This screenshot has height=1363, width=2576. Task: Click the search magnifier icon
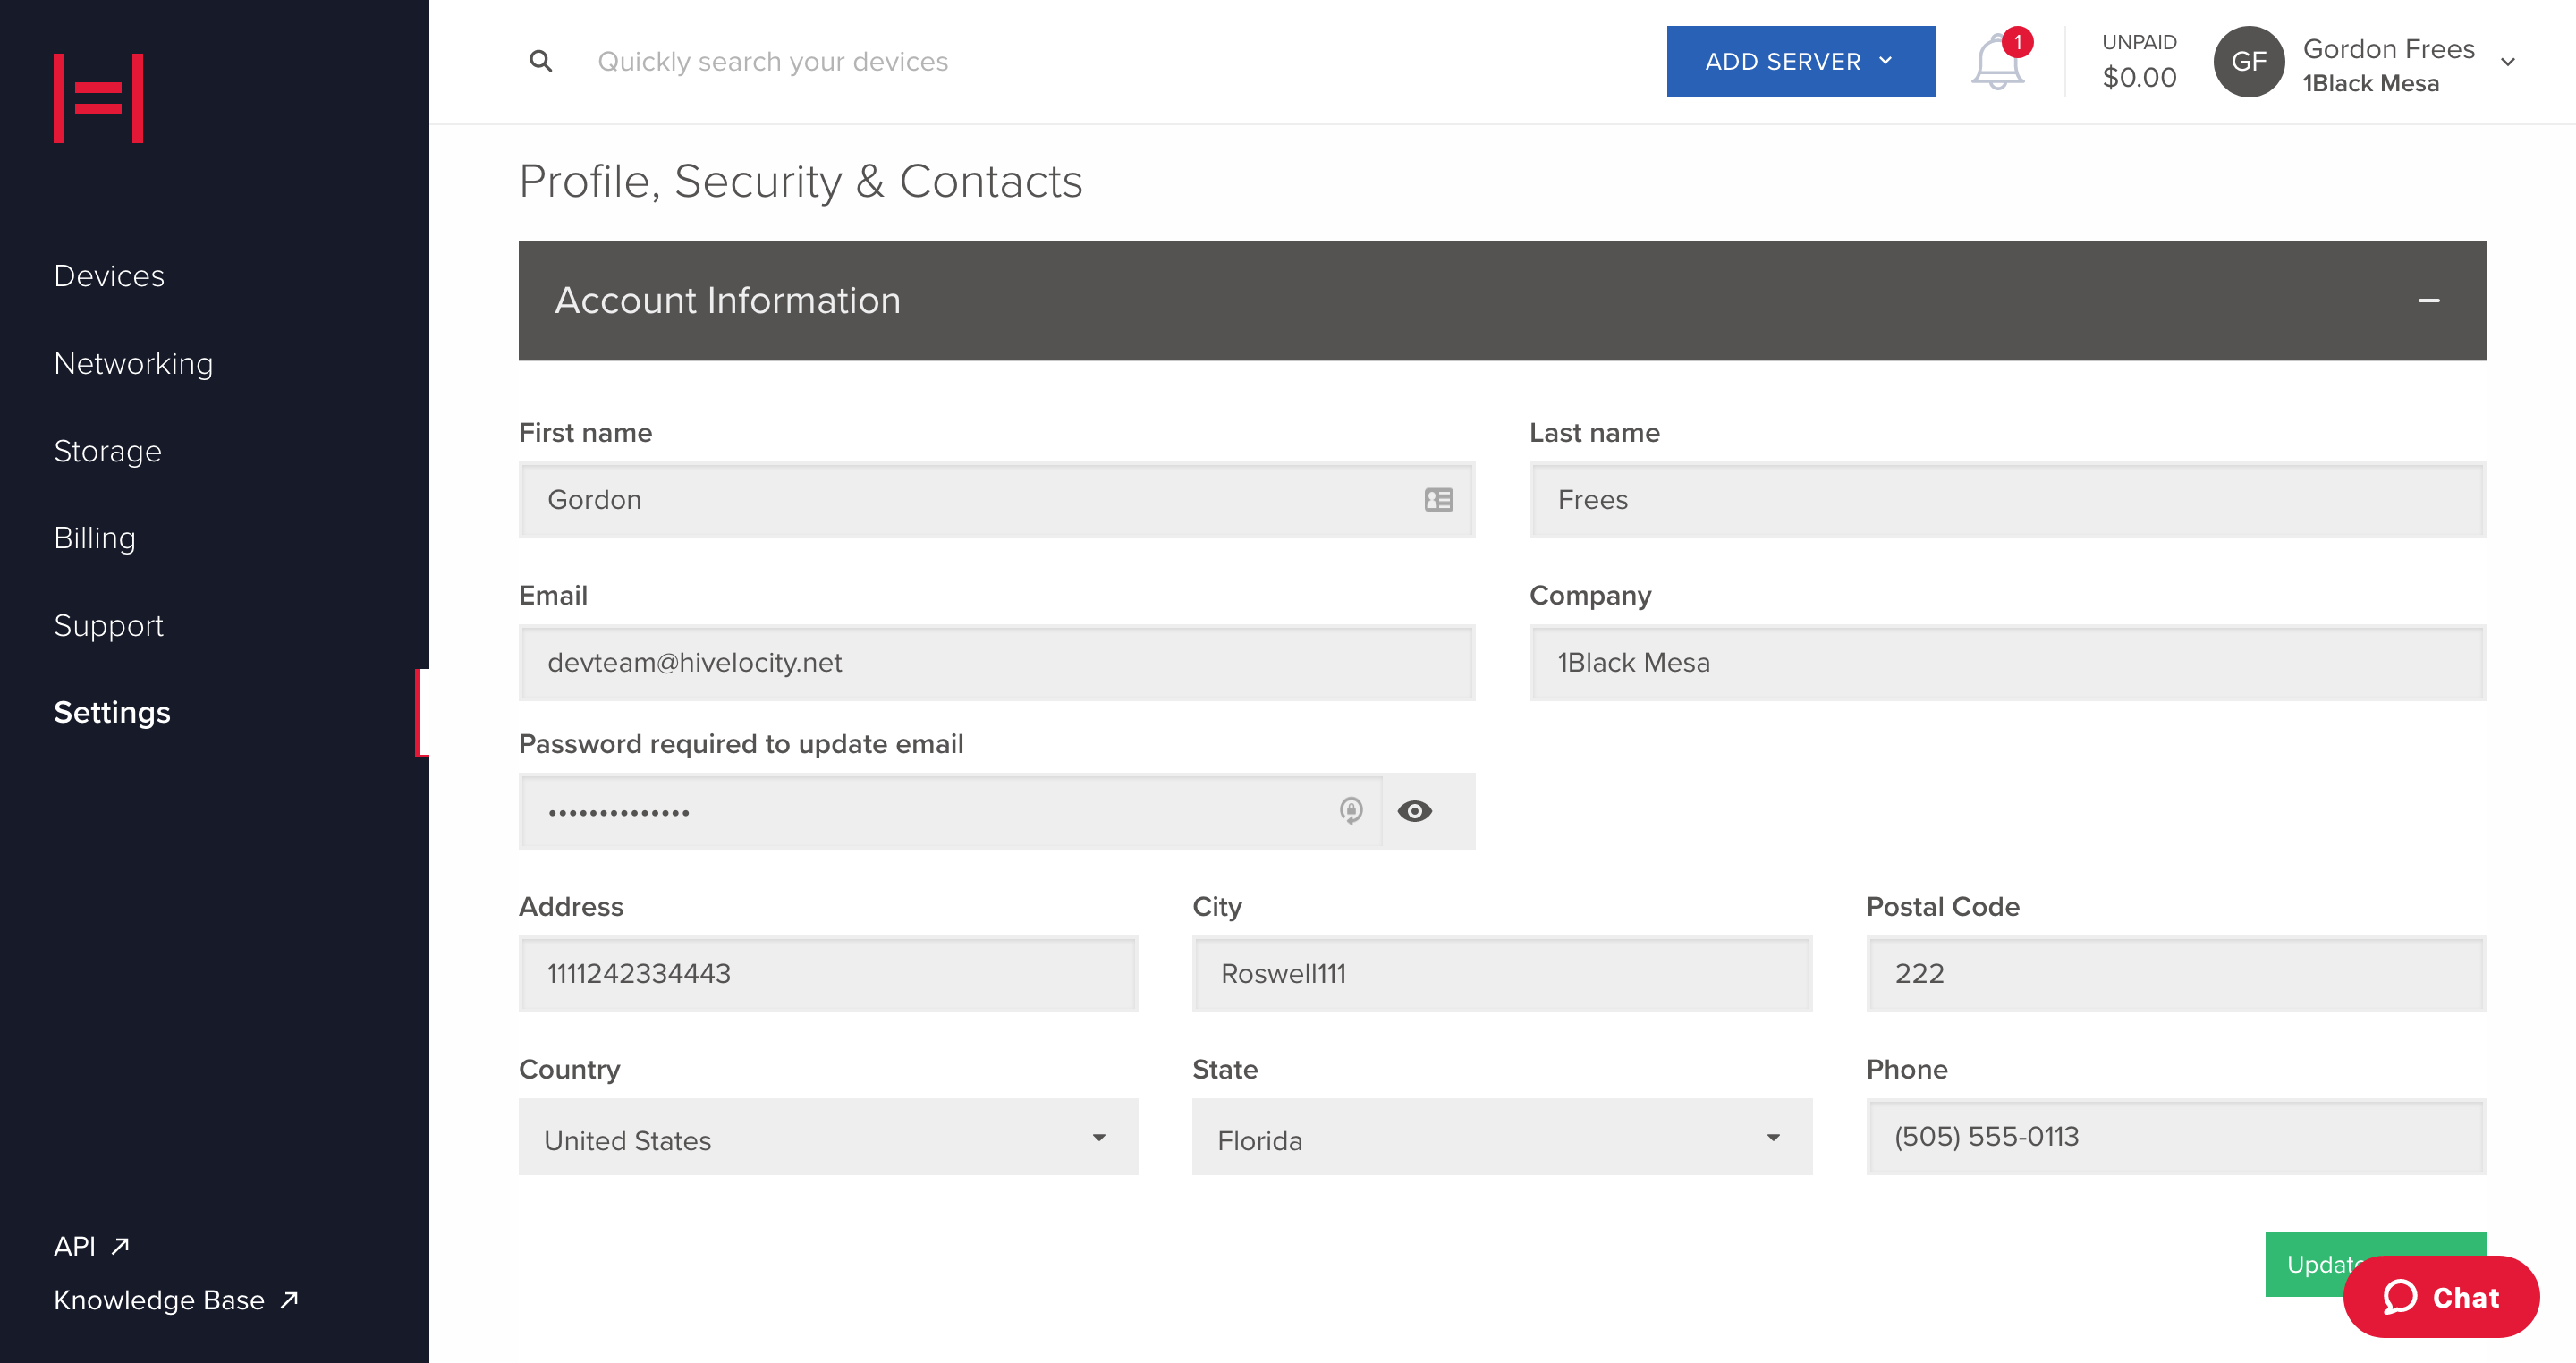(540, 62)
